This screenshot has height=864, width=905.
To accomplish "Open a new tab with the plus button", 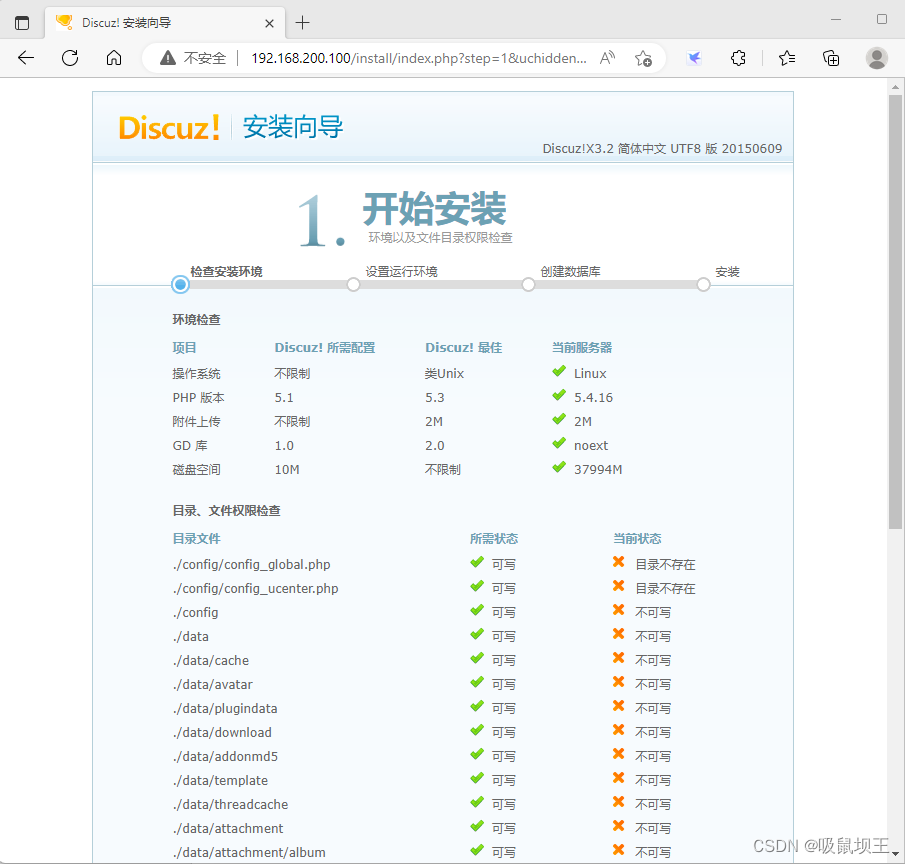I will 303,22.
